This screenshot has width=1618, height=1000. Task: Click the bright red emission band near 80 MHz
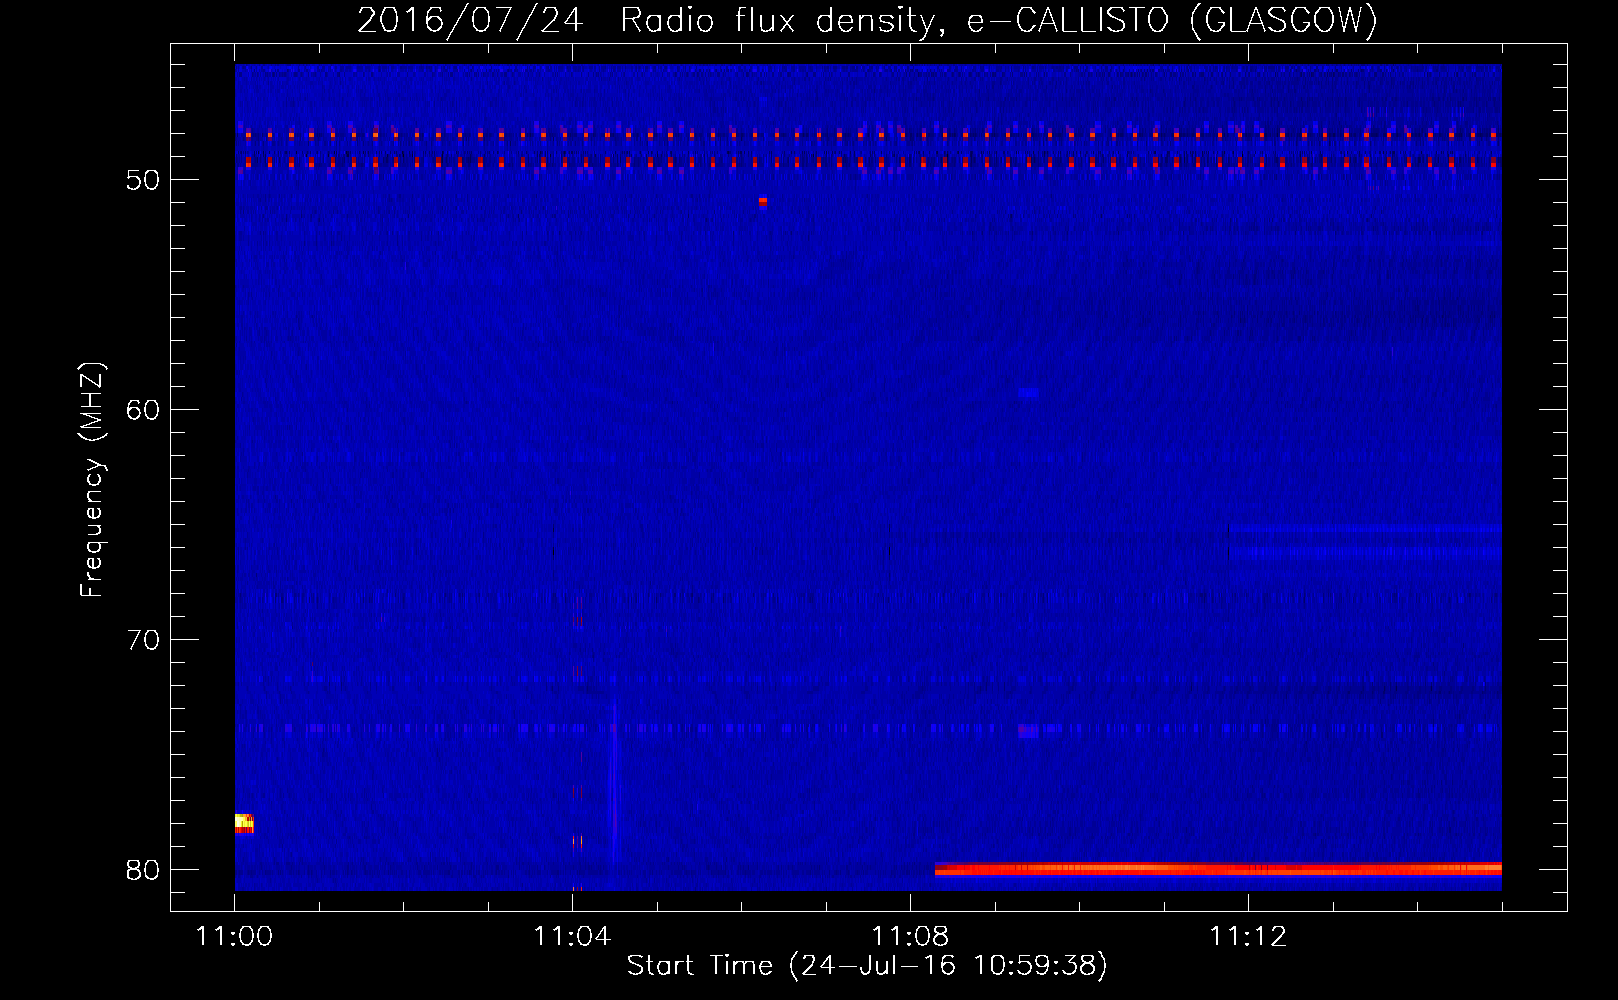(x=1218, y=869)
